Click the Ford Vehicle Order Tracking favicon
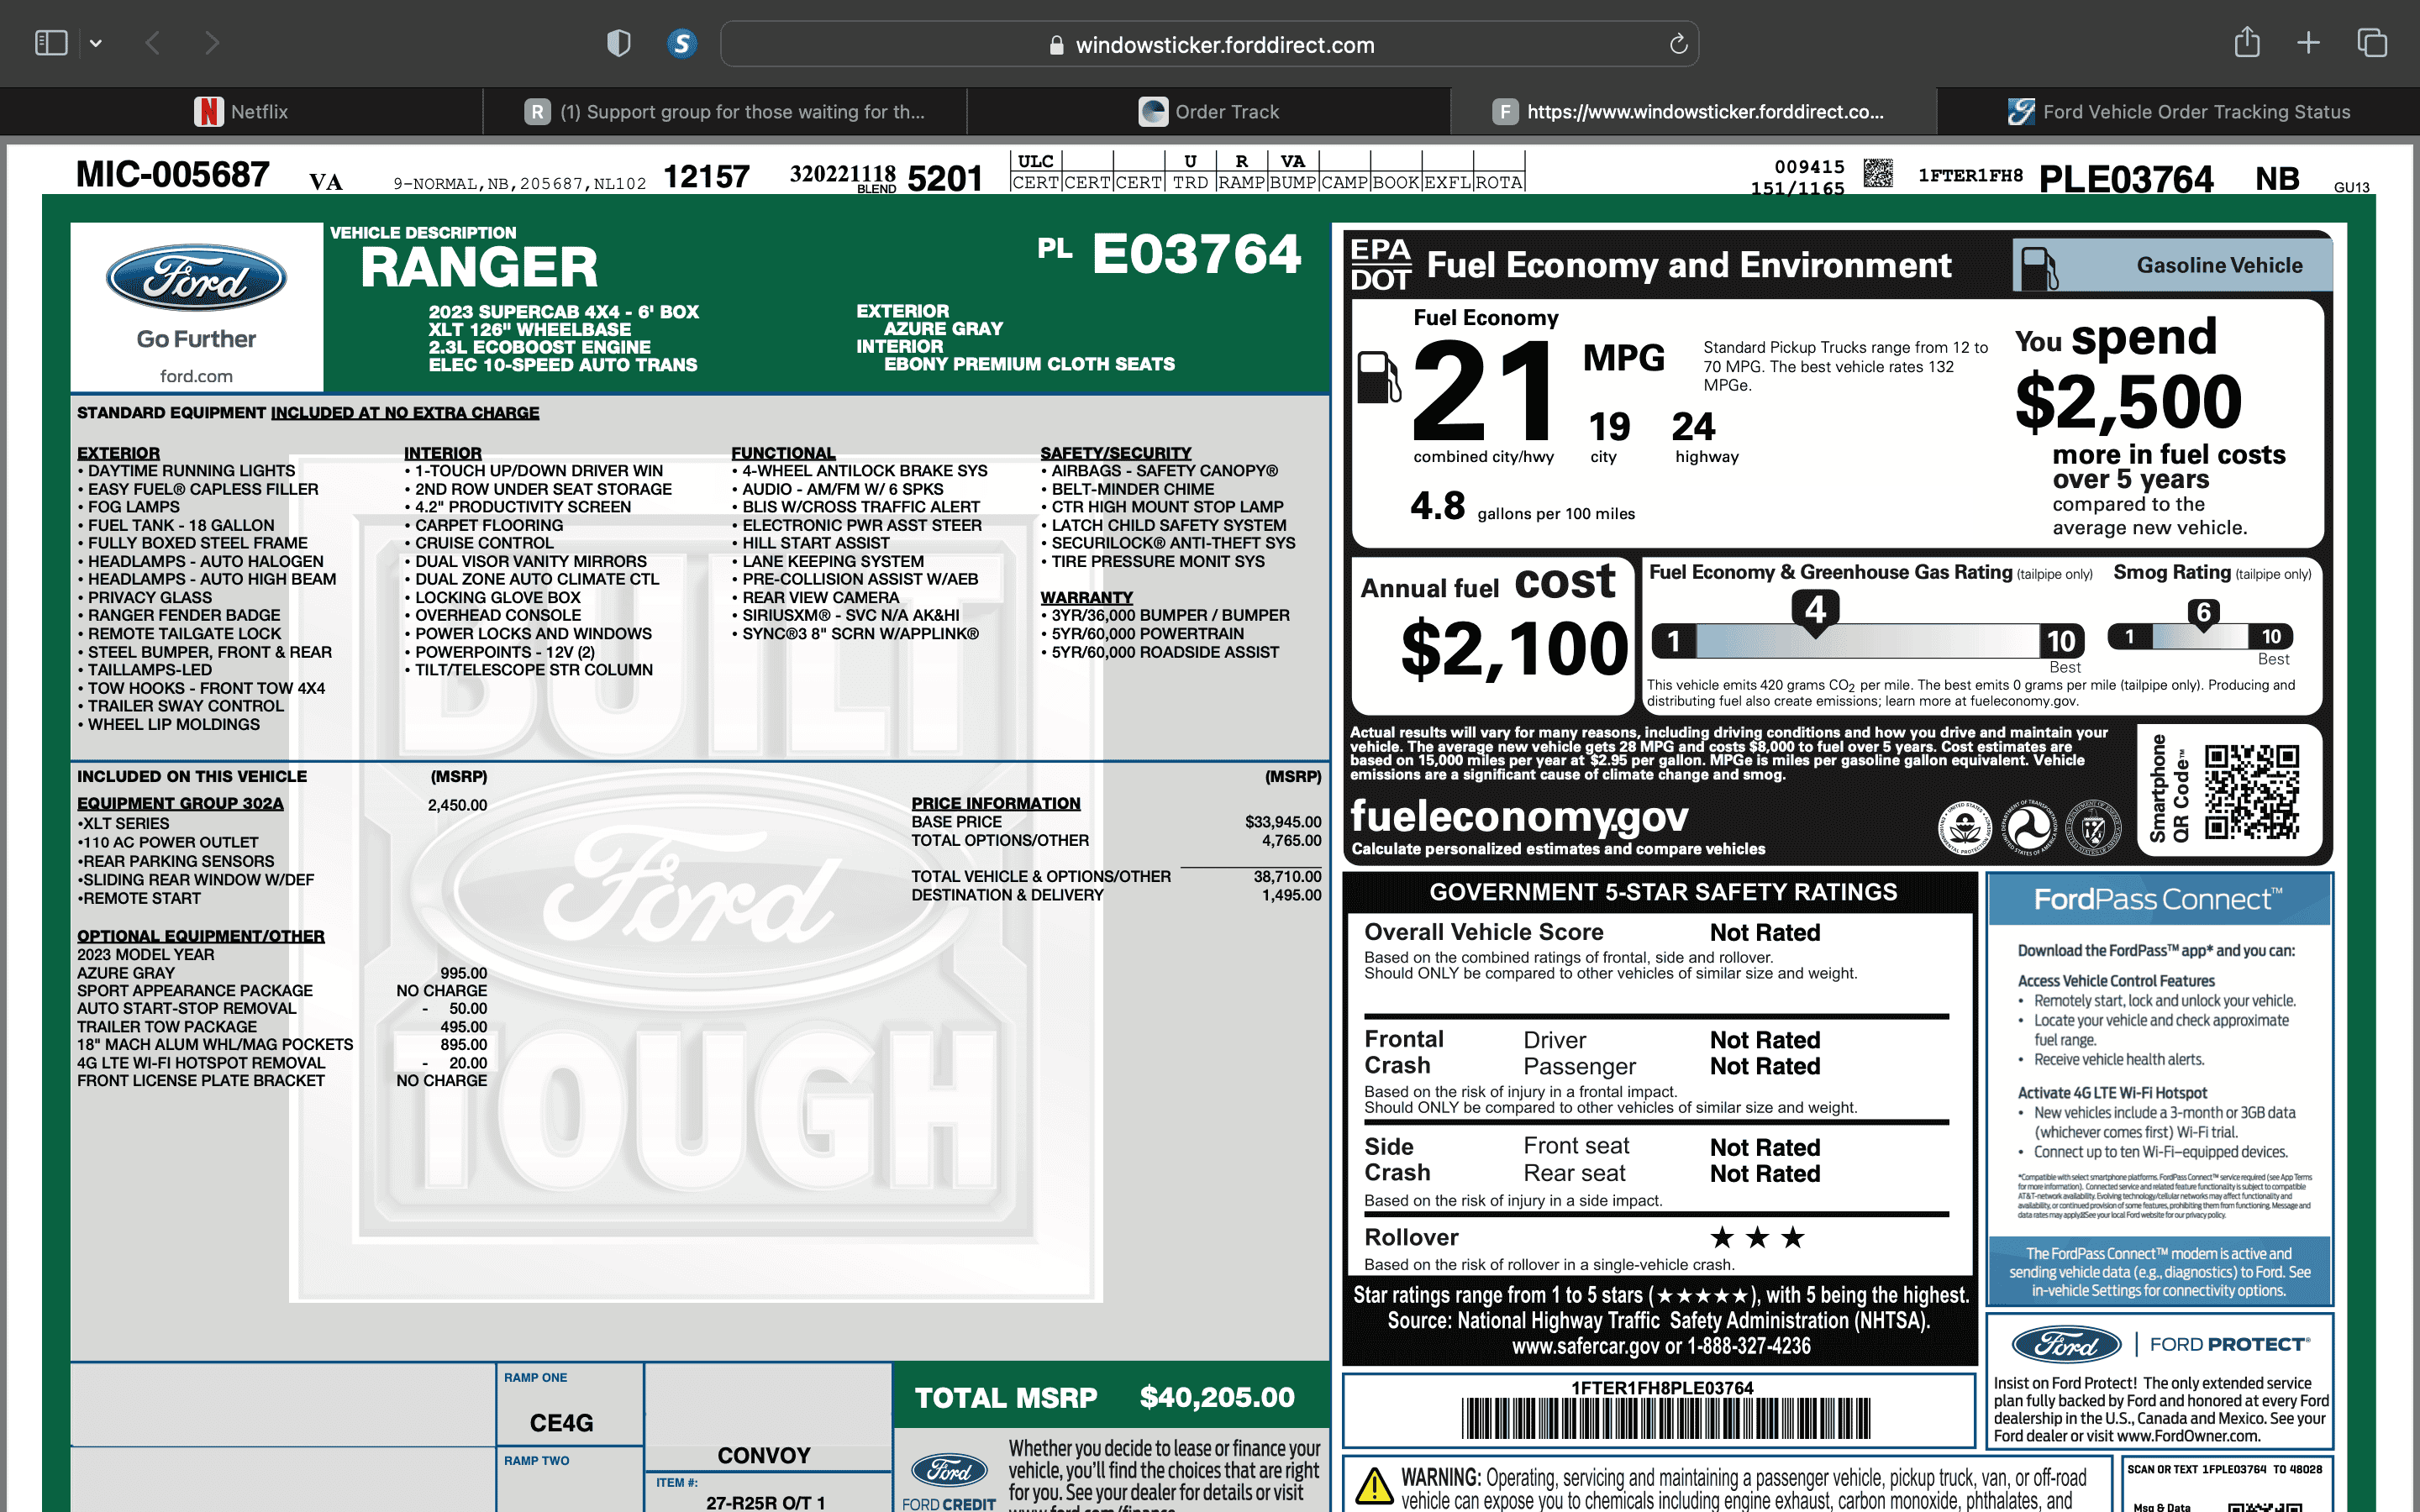The image size is (2420, 1512). click(x=2021, y=111)
